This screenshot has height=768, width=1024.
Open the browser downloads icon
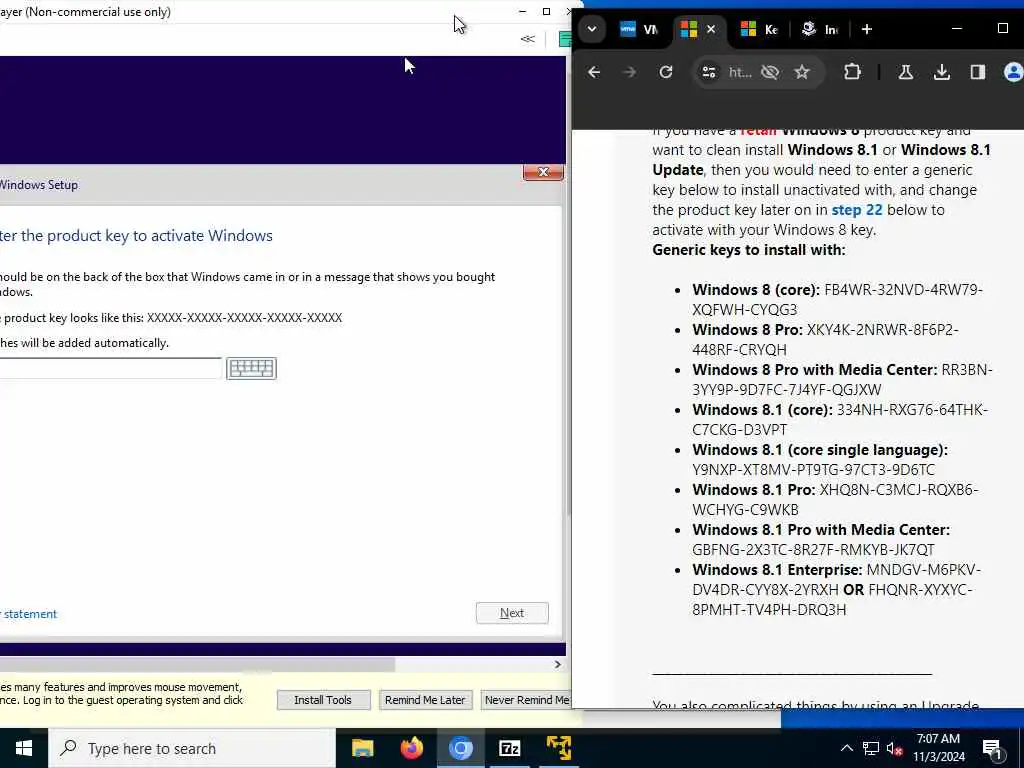point(942,72)
